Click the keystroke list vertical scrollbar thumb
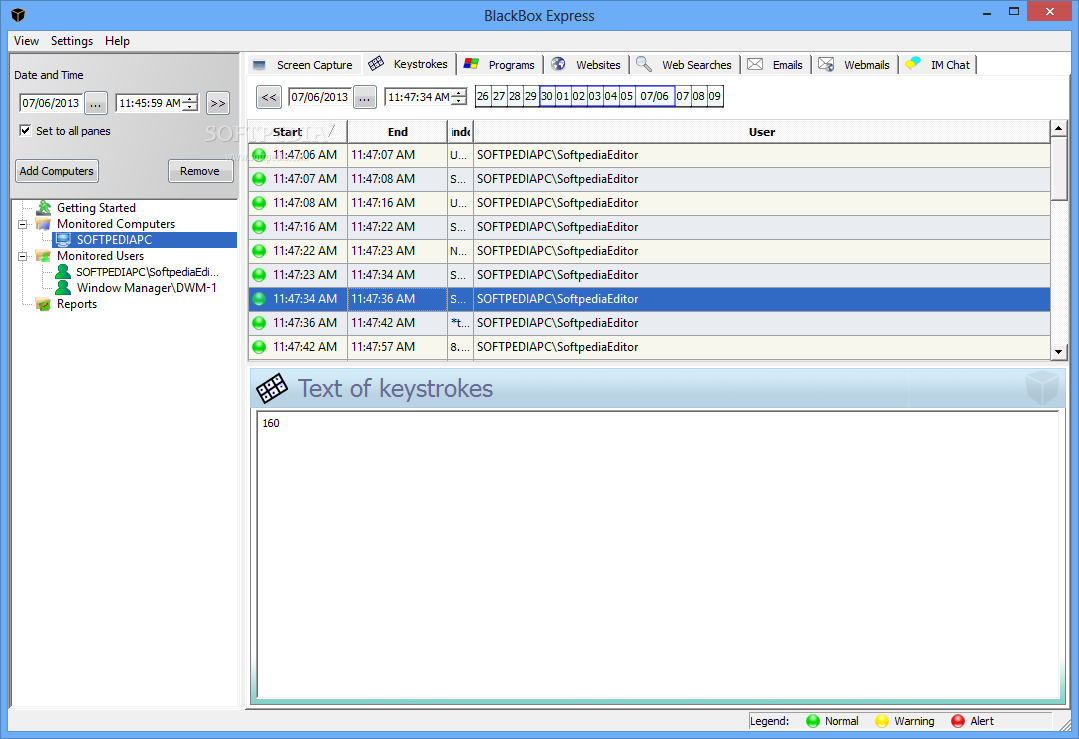The image size is (1079, 739). point(1059,169)
